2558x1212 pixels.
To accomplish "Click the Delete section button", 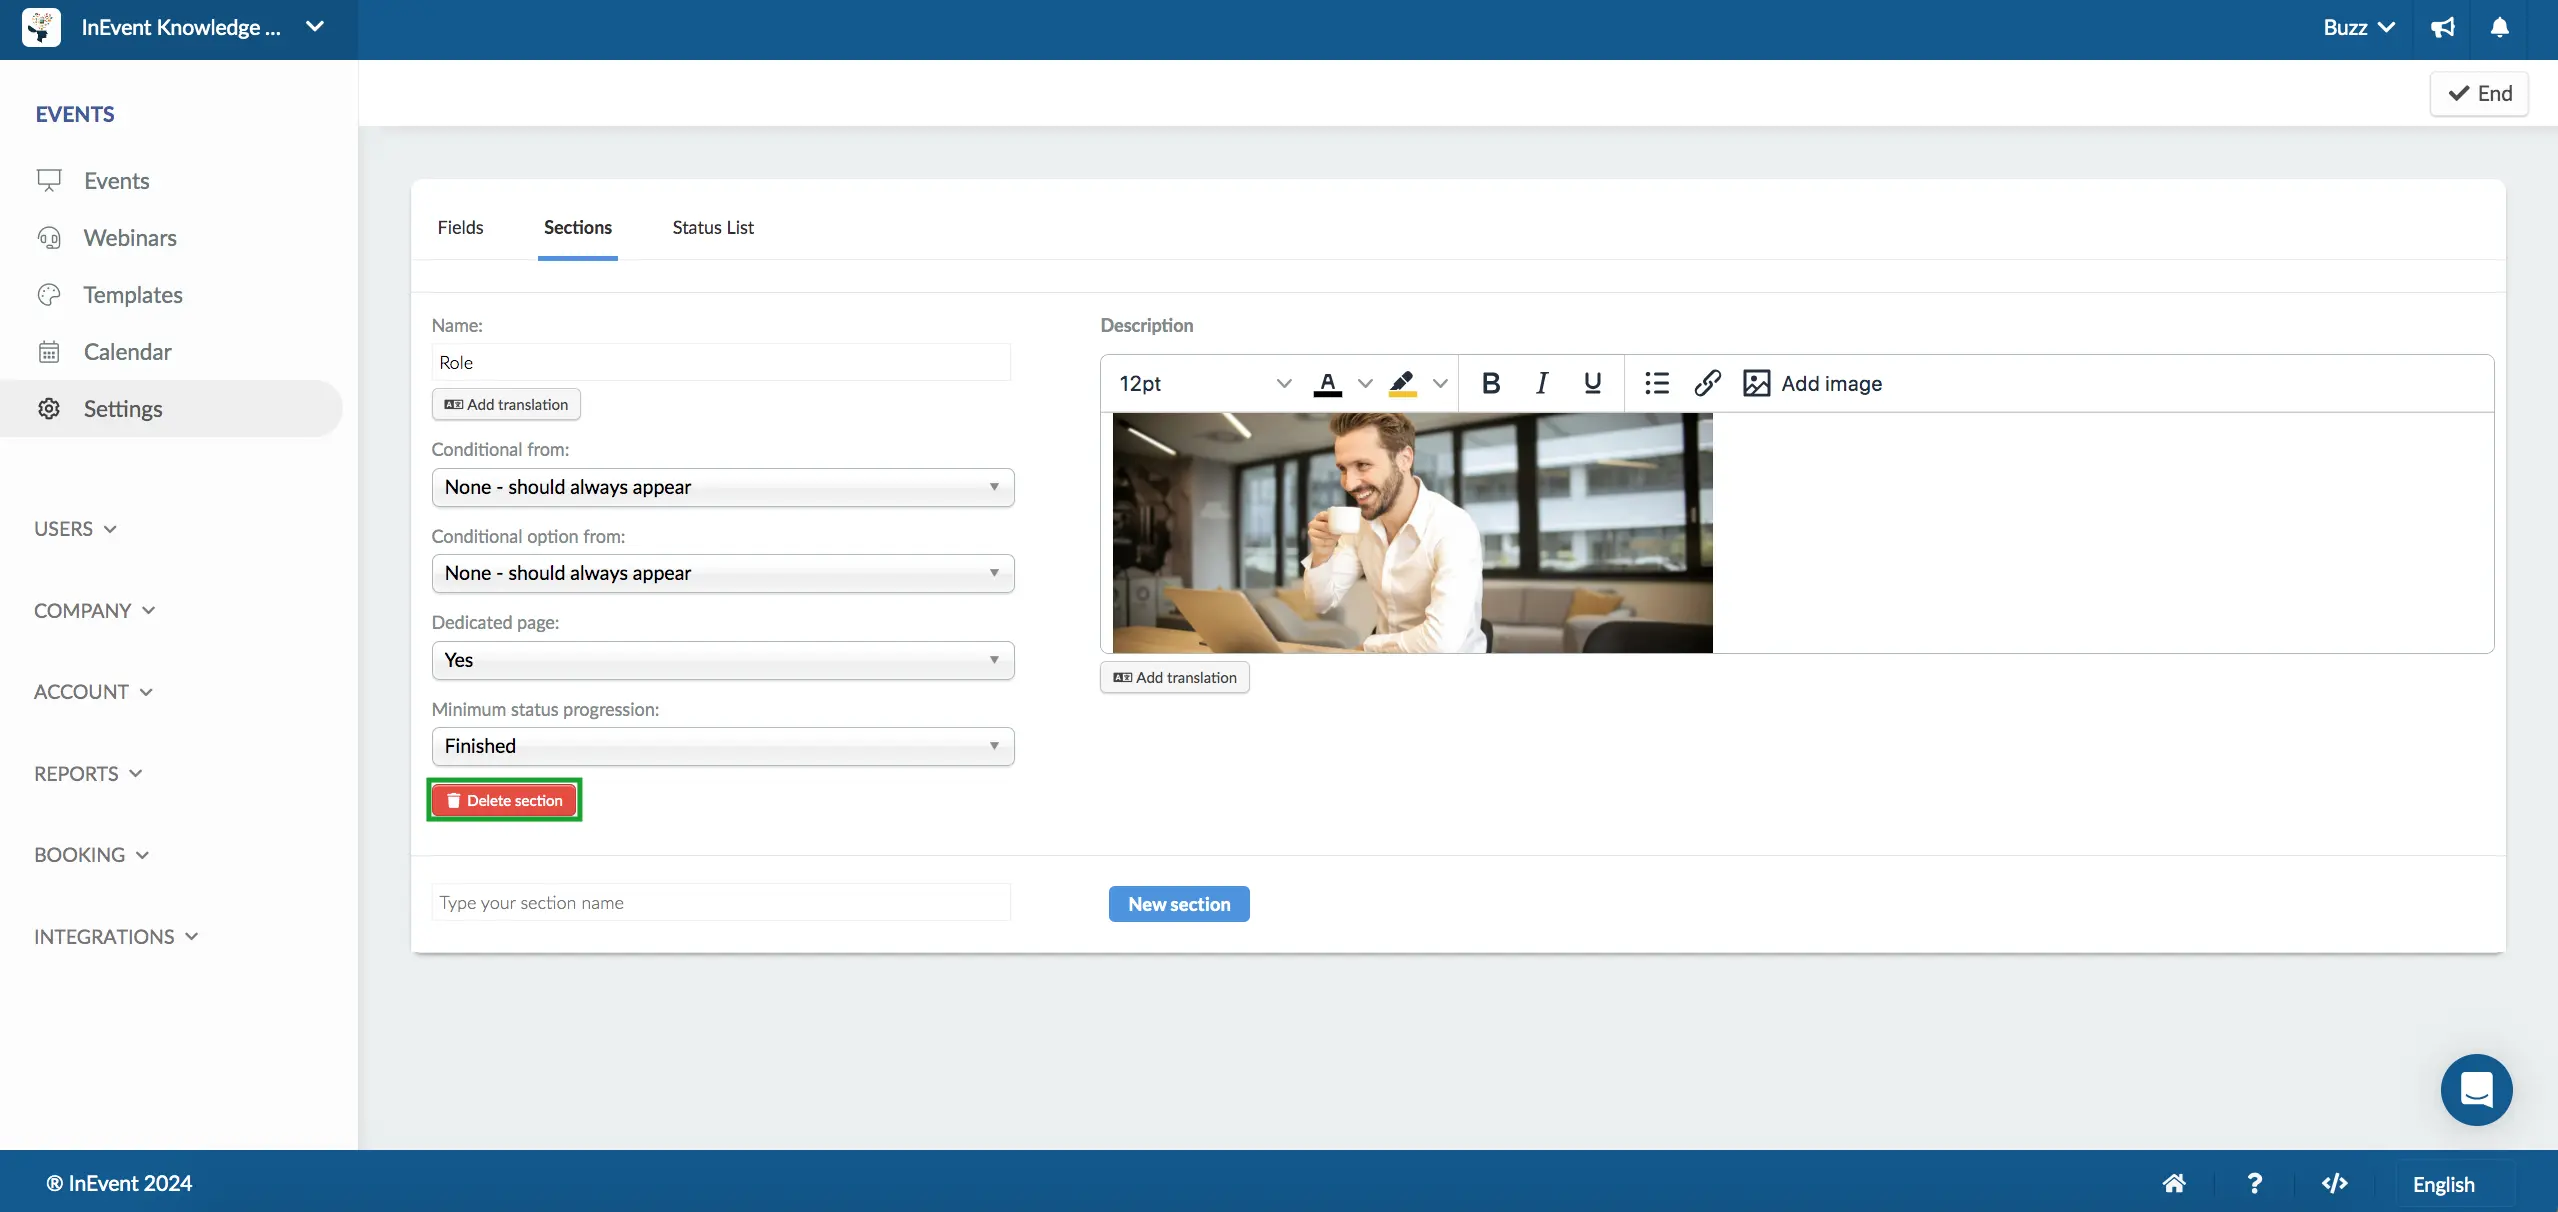I will point(504,799).
